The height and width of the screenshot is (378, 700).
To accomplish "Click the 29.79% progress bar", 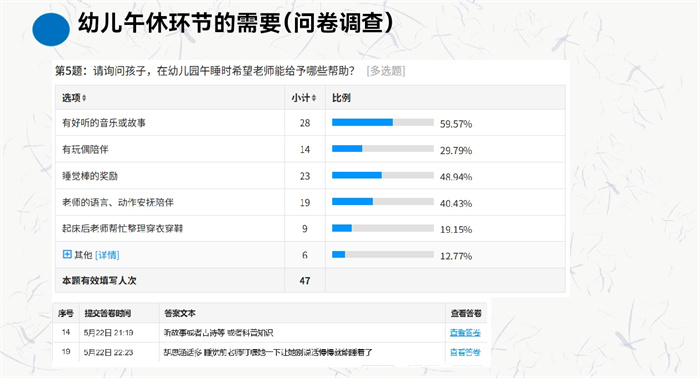I will pyautogui.click(x=383, y=149).
